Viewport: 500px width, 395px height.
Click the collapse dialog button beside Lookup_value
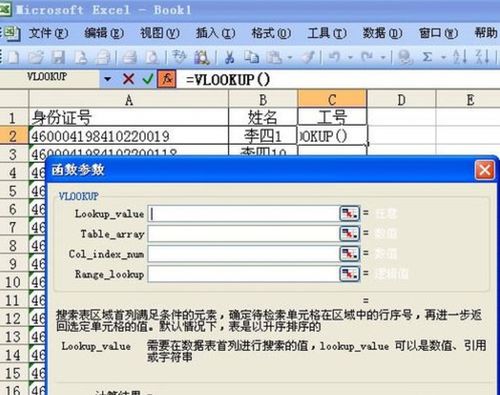349,214
